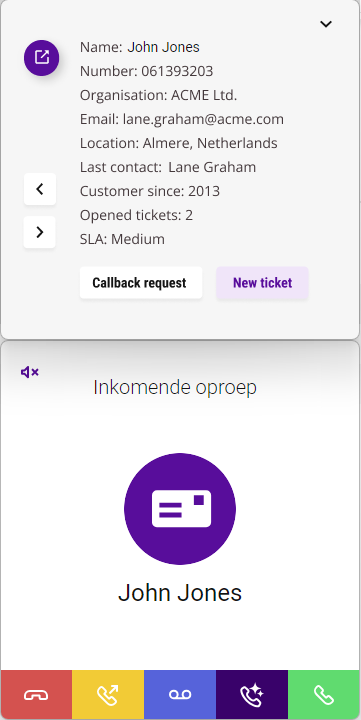
Task: Click the email lane.graham@acme.com
Action: [x=203, y=119]
